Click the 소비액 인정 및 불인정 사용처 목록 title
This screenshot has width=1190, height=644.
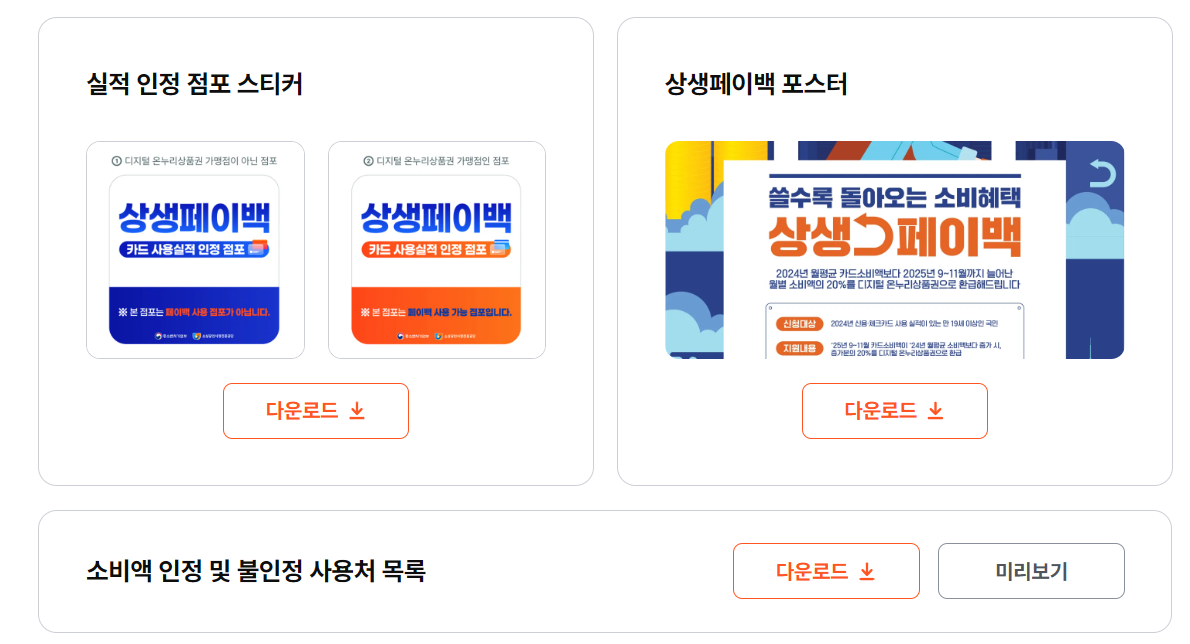tap(256, 570)
